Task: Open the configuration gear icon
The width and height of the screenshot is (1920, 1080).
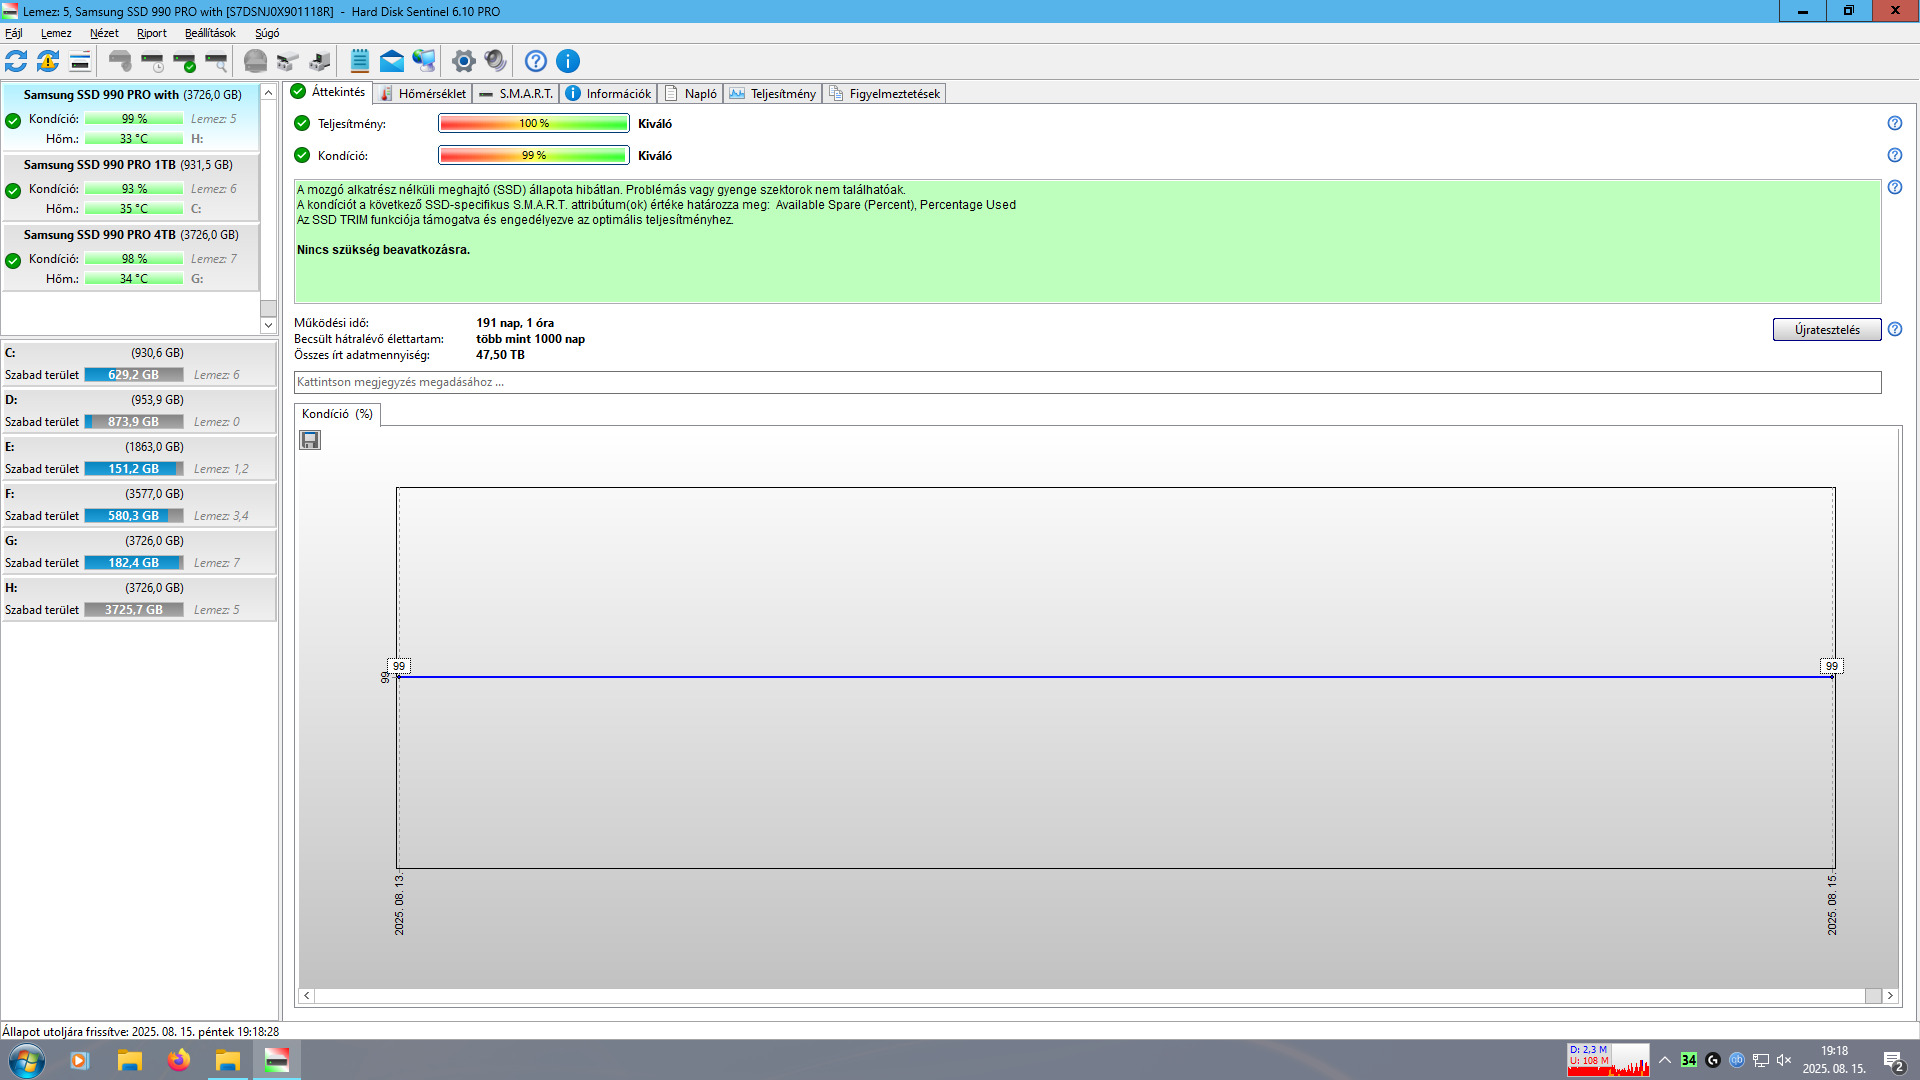Action: click(463, 61)
